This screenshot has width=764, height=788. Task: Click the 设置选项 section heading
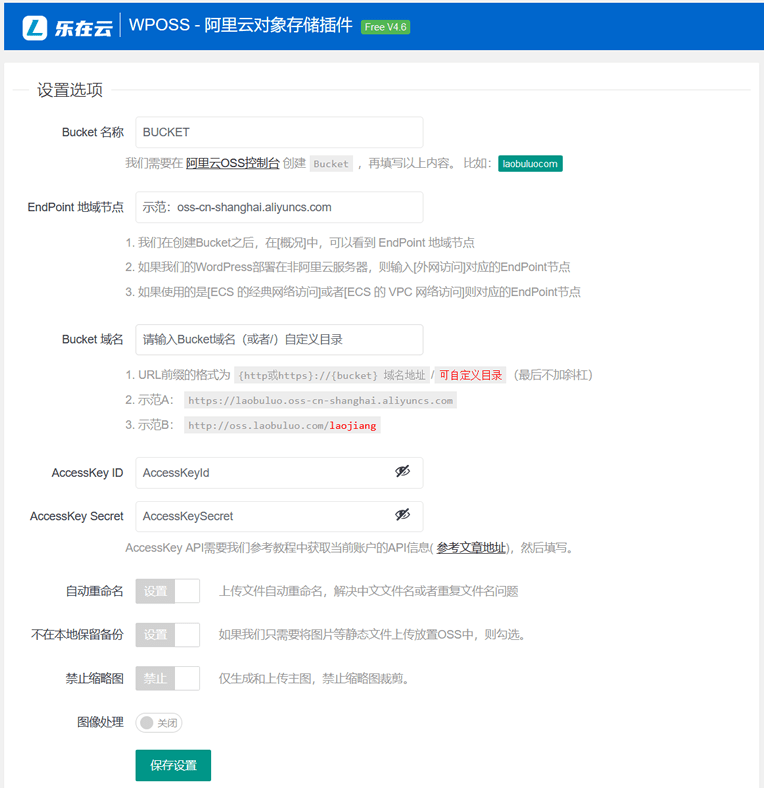[70, 90]
